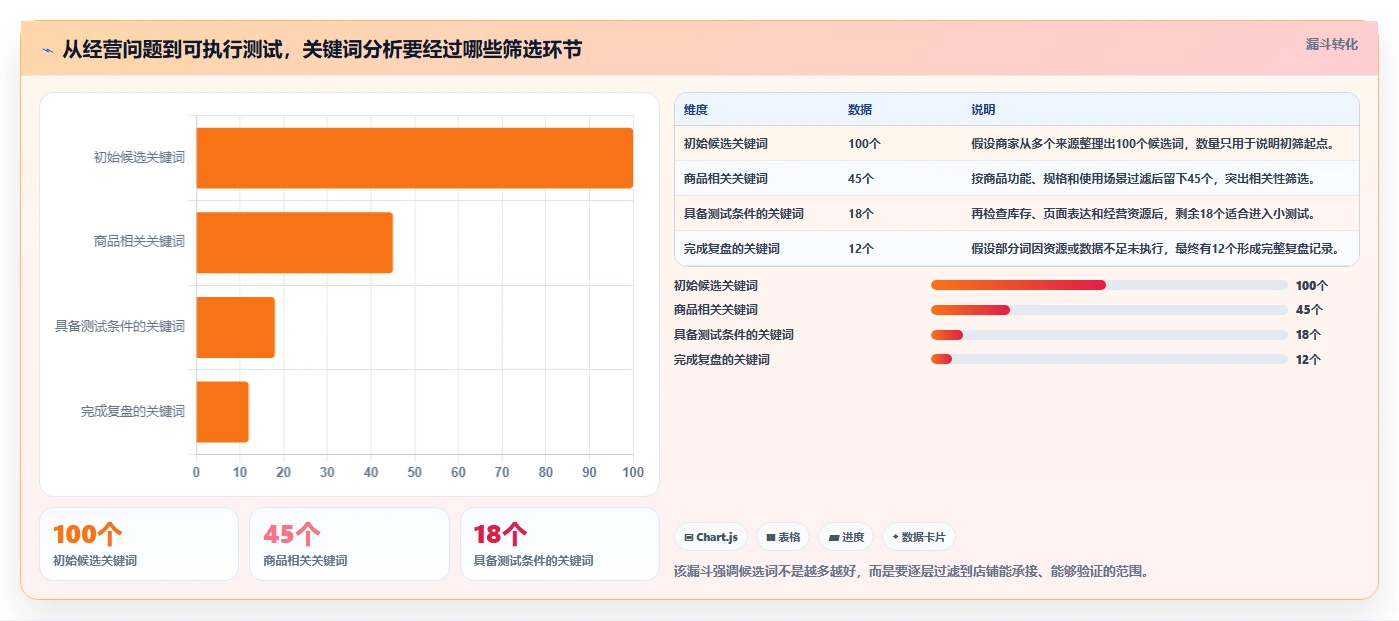Click the lightning icon beside the page title
Screen dimensions: 1399x621
pyautogui.click(x=48, y=50)
